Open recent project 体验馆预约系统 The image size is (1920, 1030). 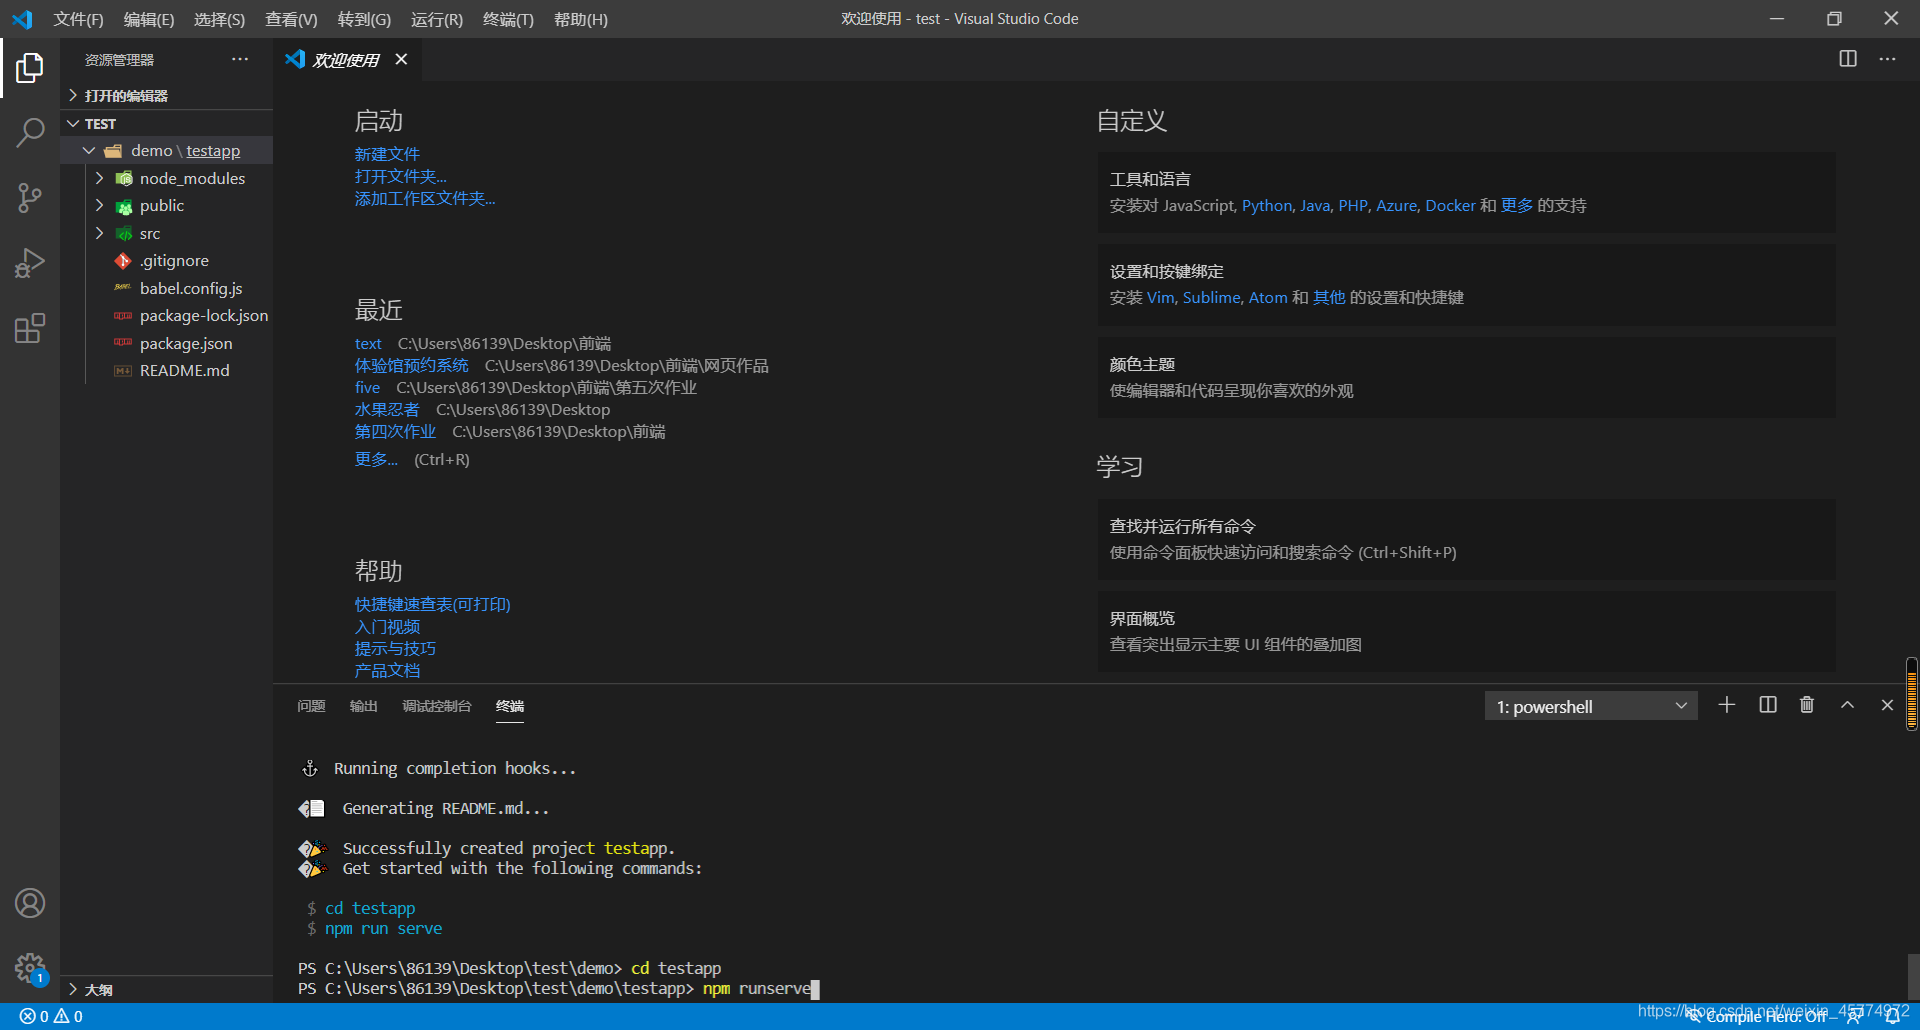click(412, 365)
